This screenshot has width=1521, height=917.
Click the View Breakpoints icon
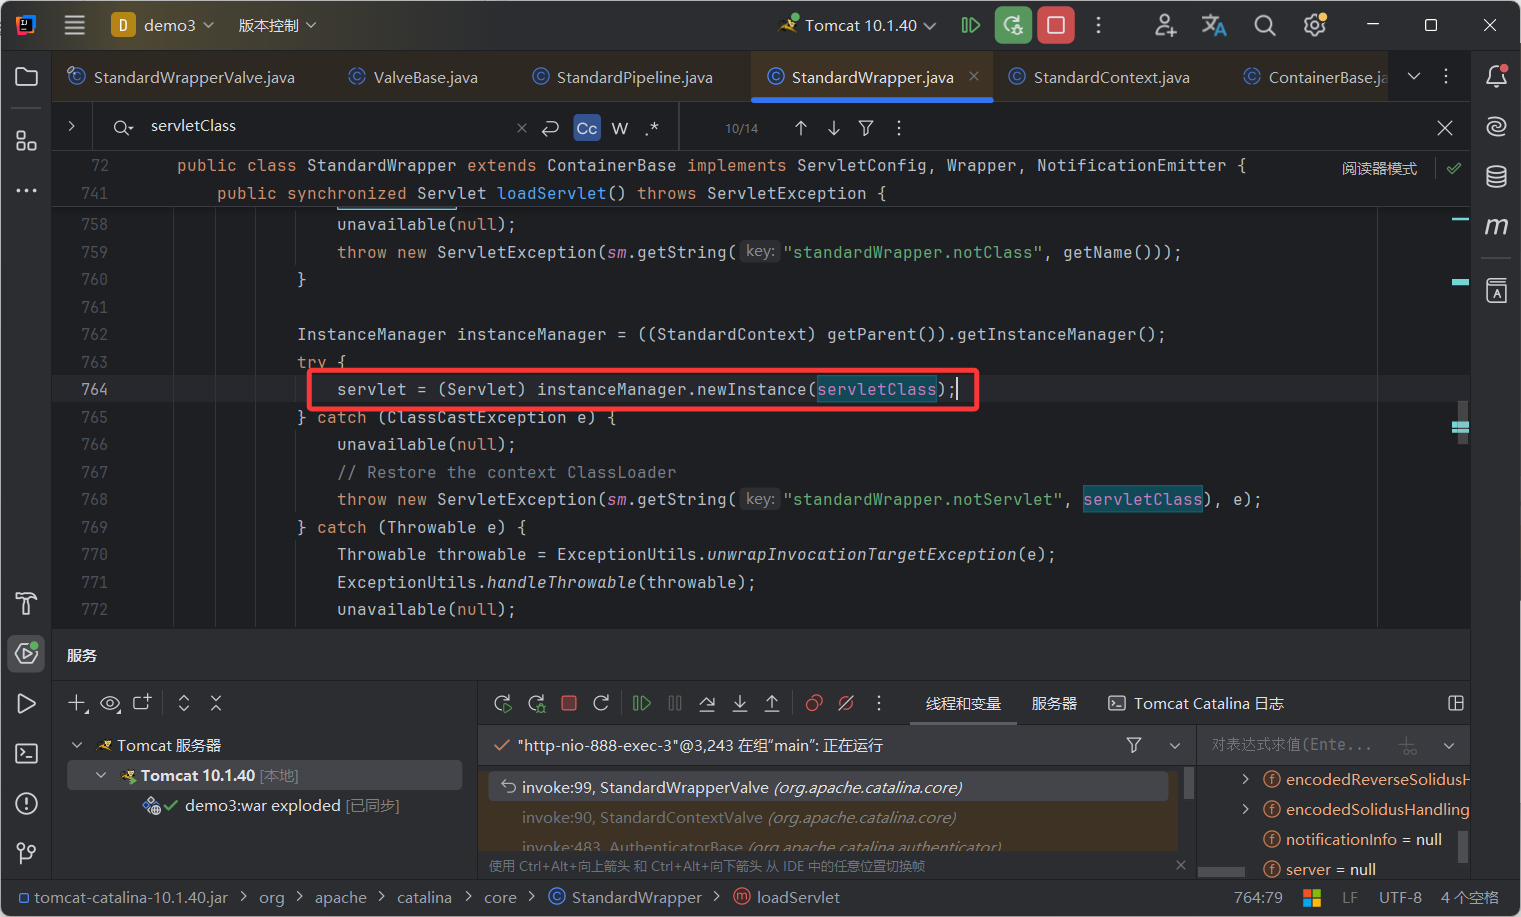pyautogui.click(x=814, y=704)
